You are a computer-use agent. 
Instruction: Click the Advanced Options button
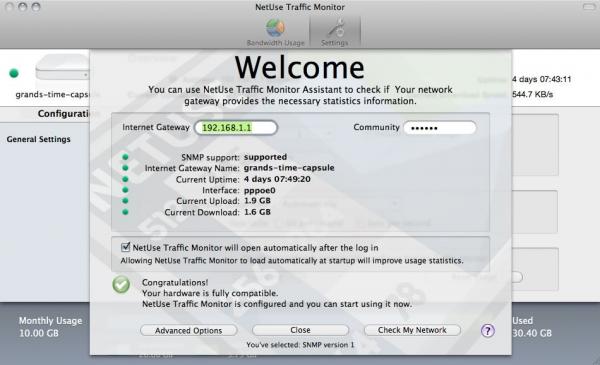click(x=189, y=331)
